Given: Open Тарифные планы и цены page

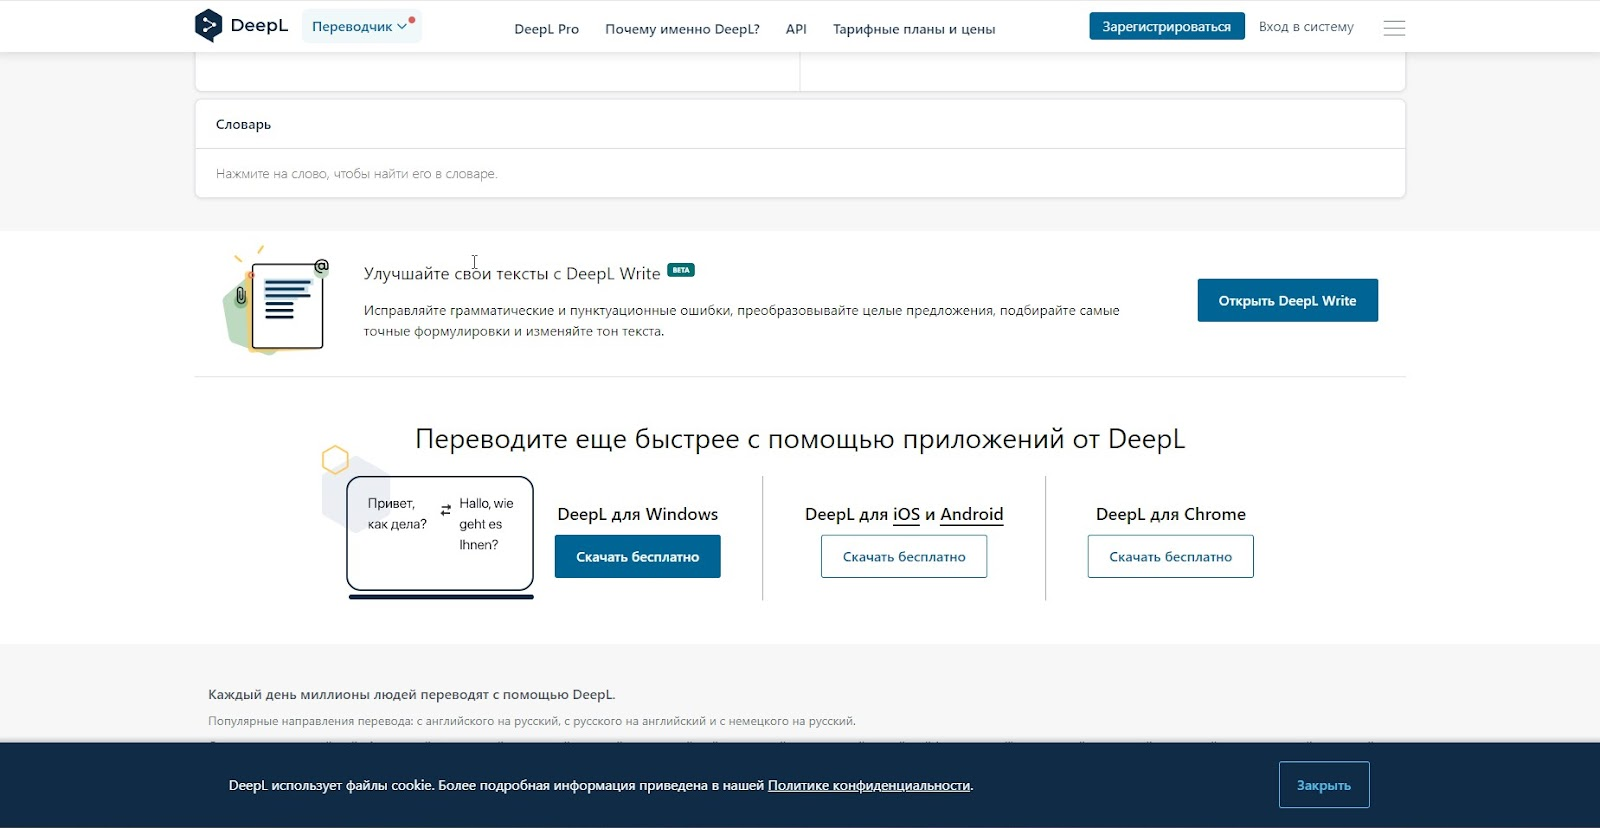Looking at the screenshot, I should (914, 29).
